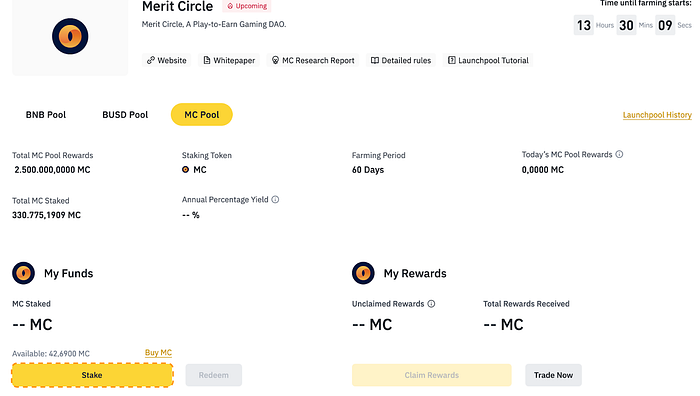This screenshot has width=700, height=396.
Task: Switch to the BUSD Pool tab
Action: [x=125, y=115]
